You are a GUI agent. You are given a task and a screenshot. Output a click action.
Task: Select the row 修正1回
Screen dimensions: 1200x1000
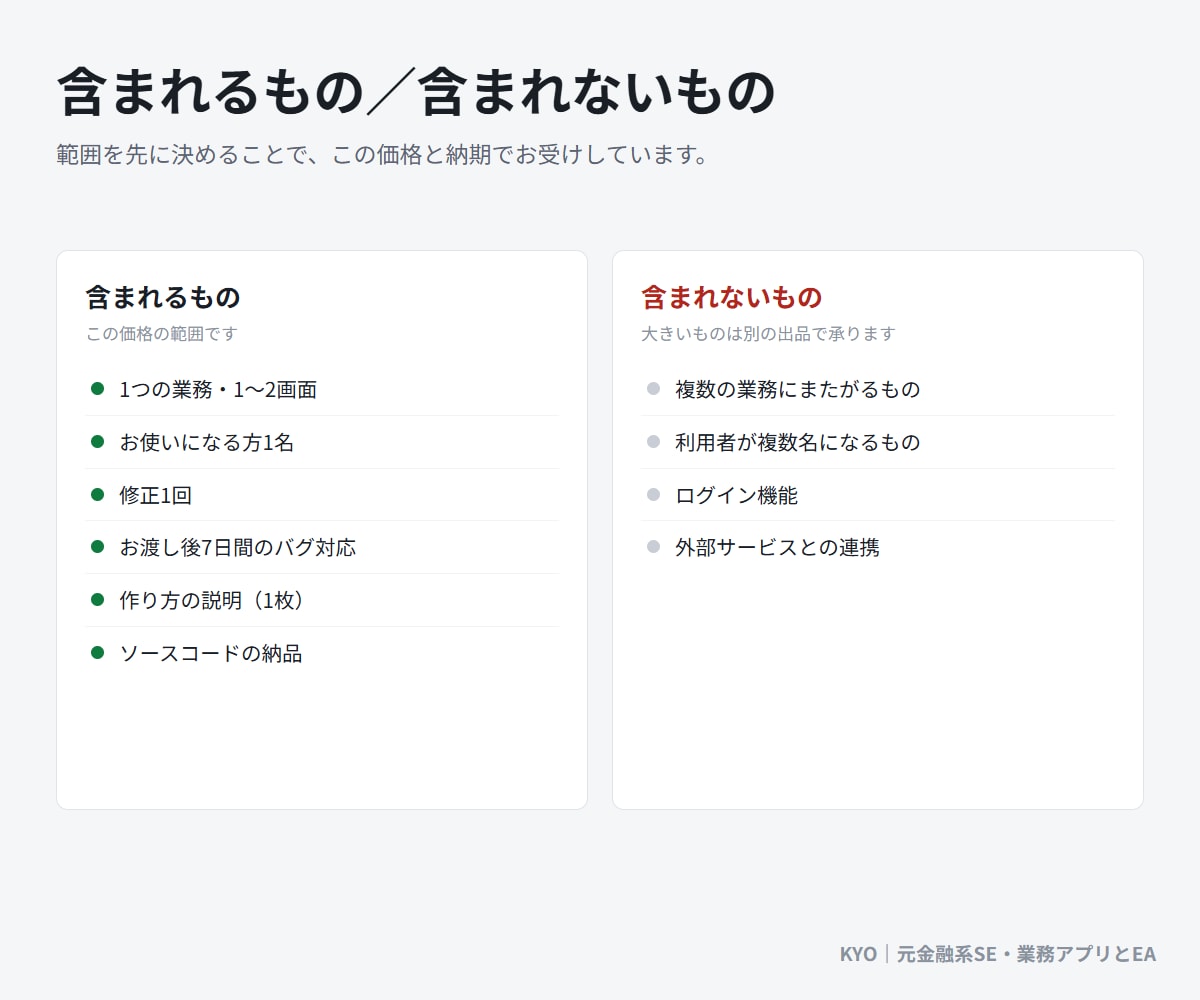[x=322, y=495]
